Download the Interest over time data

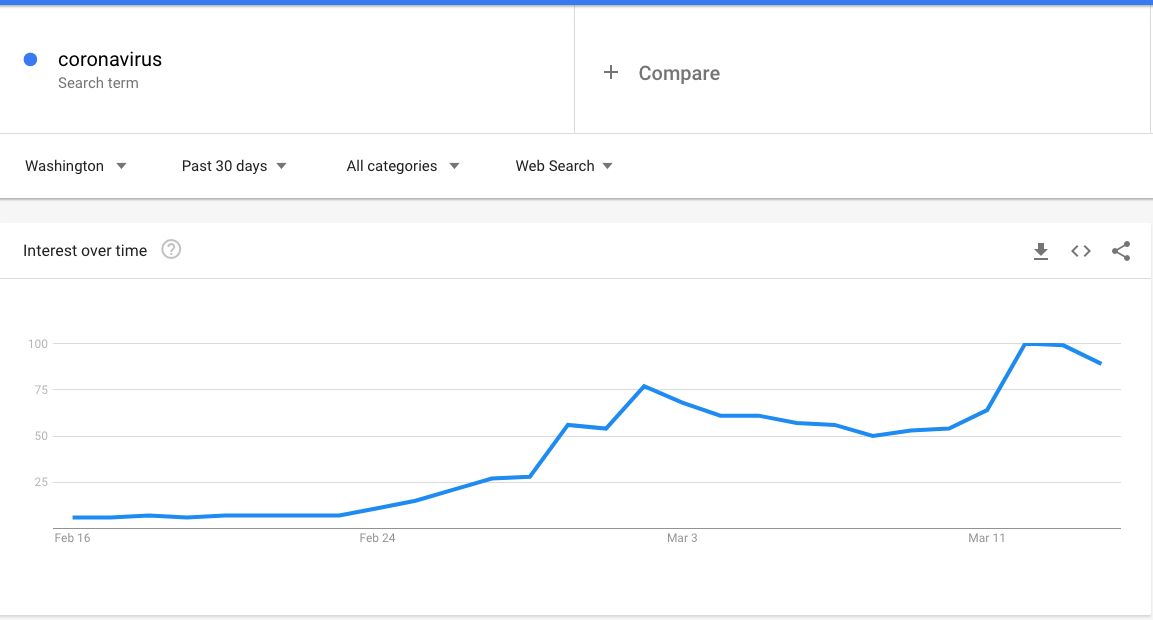[1040, 252]
